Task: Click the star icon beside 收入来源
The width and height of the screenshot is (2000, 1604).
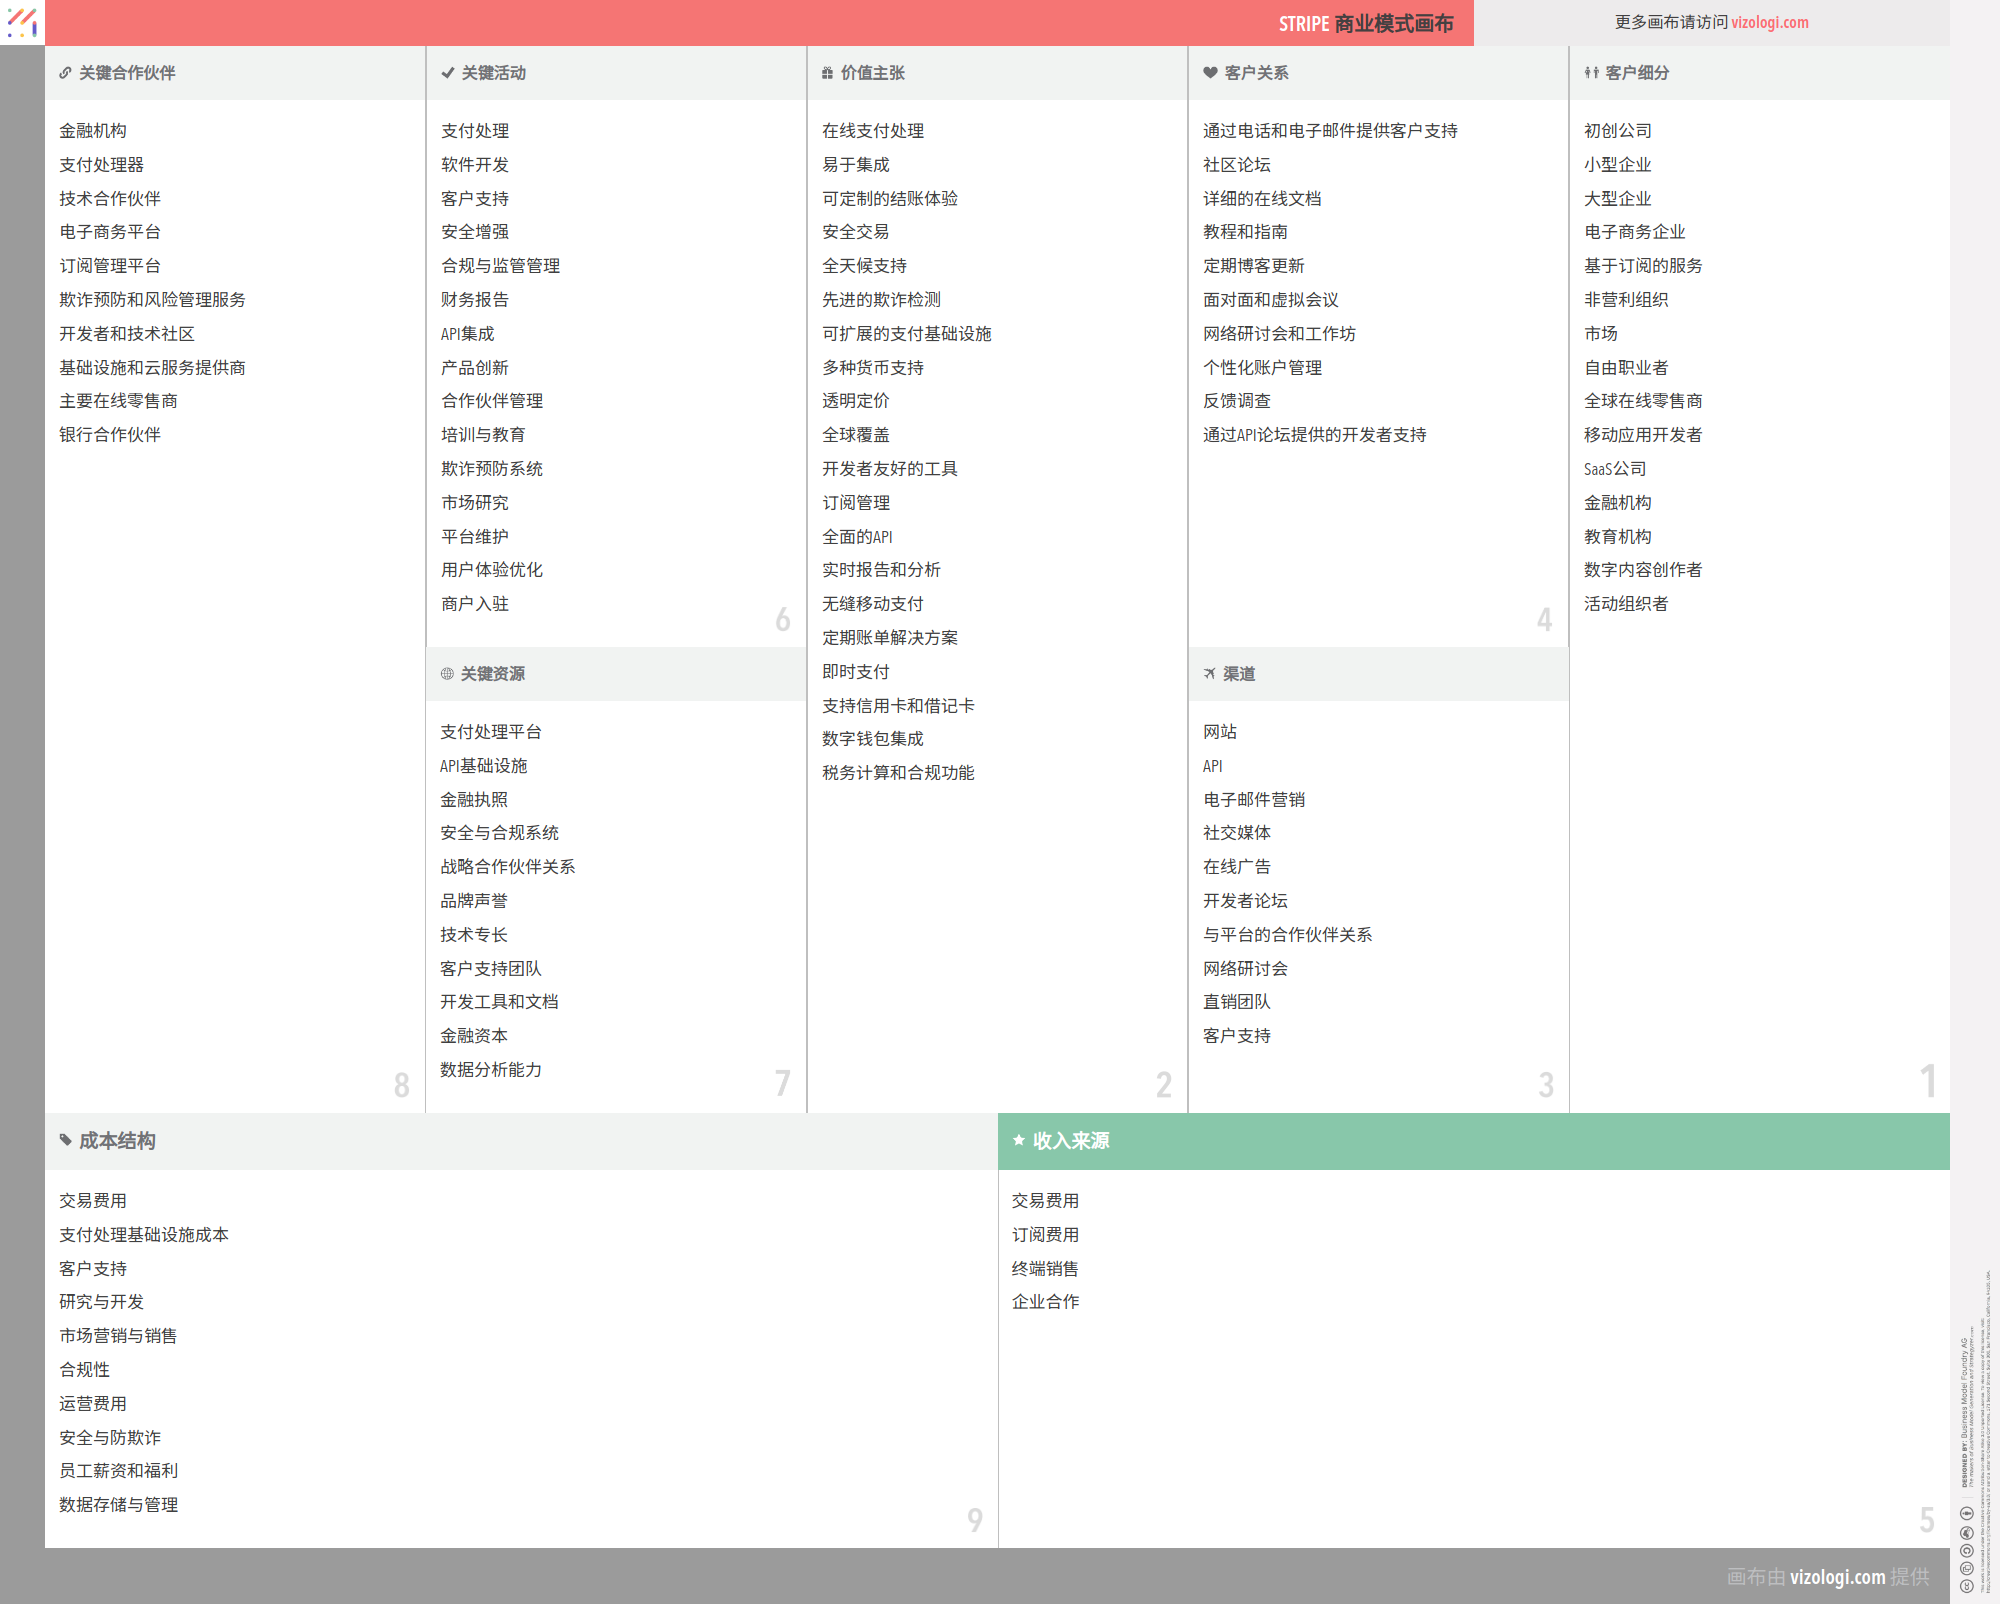Action: click(x=1019, y=1140)
